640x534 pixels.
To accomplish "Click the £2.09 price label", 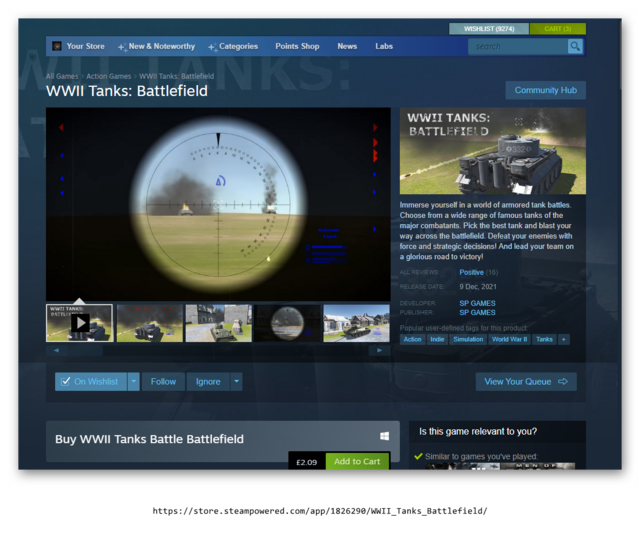I will (307, 462).
